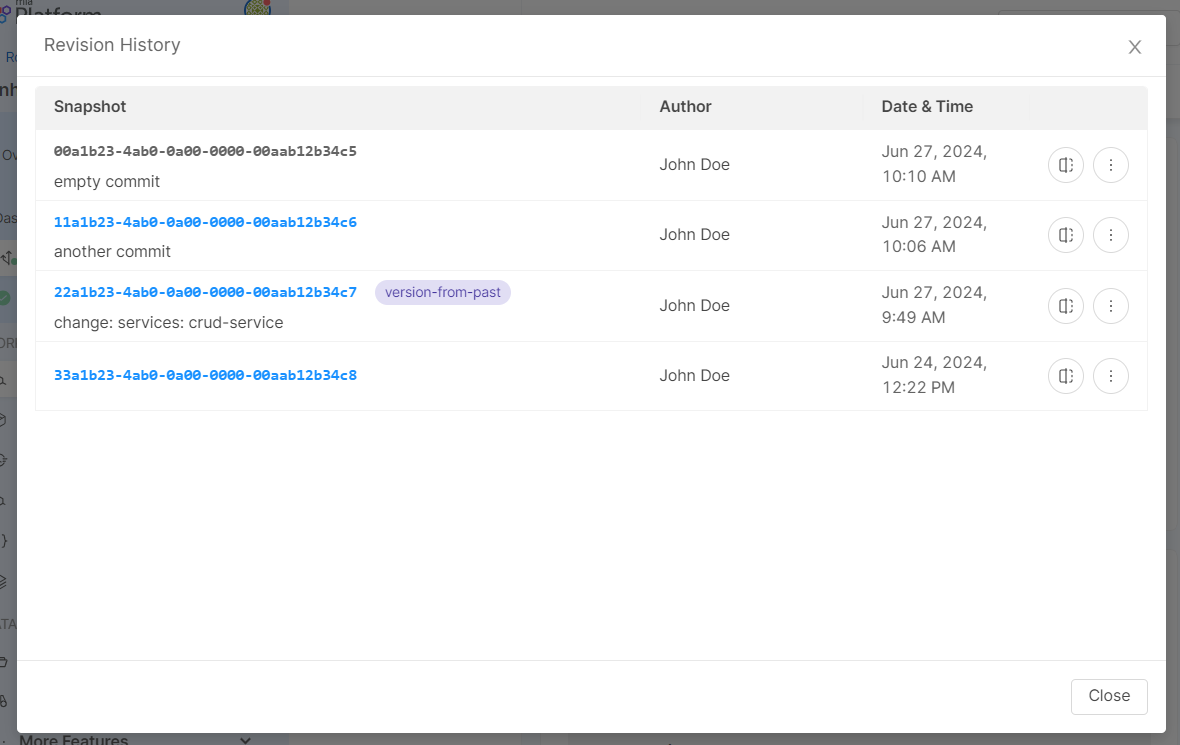Open diff comparison for the "another commit" snapshot
1180x745 pixels.
point(1065,235)
